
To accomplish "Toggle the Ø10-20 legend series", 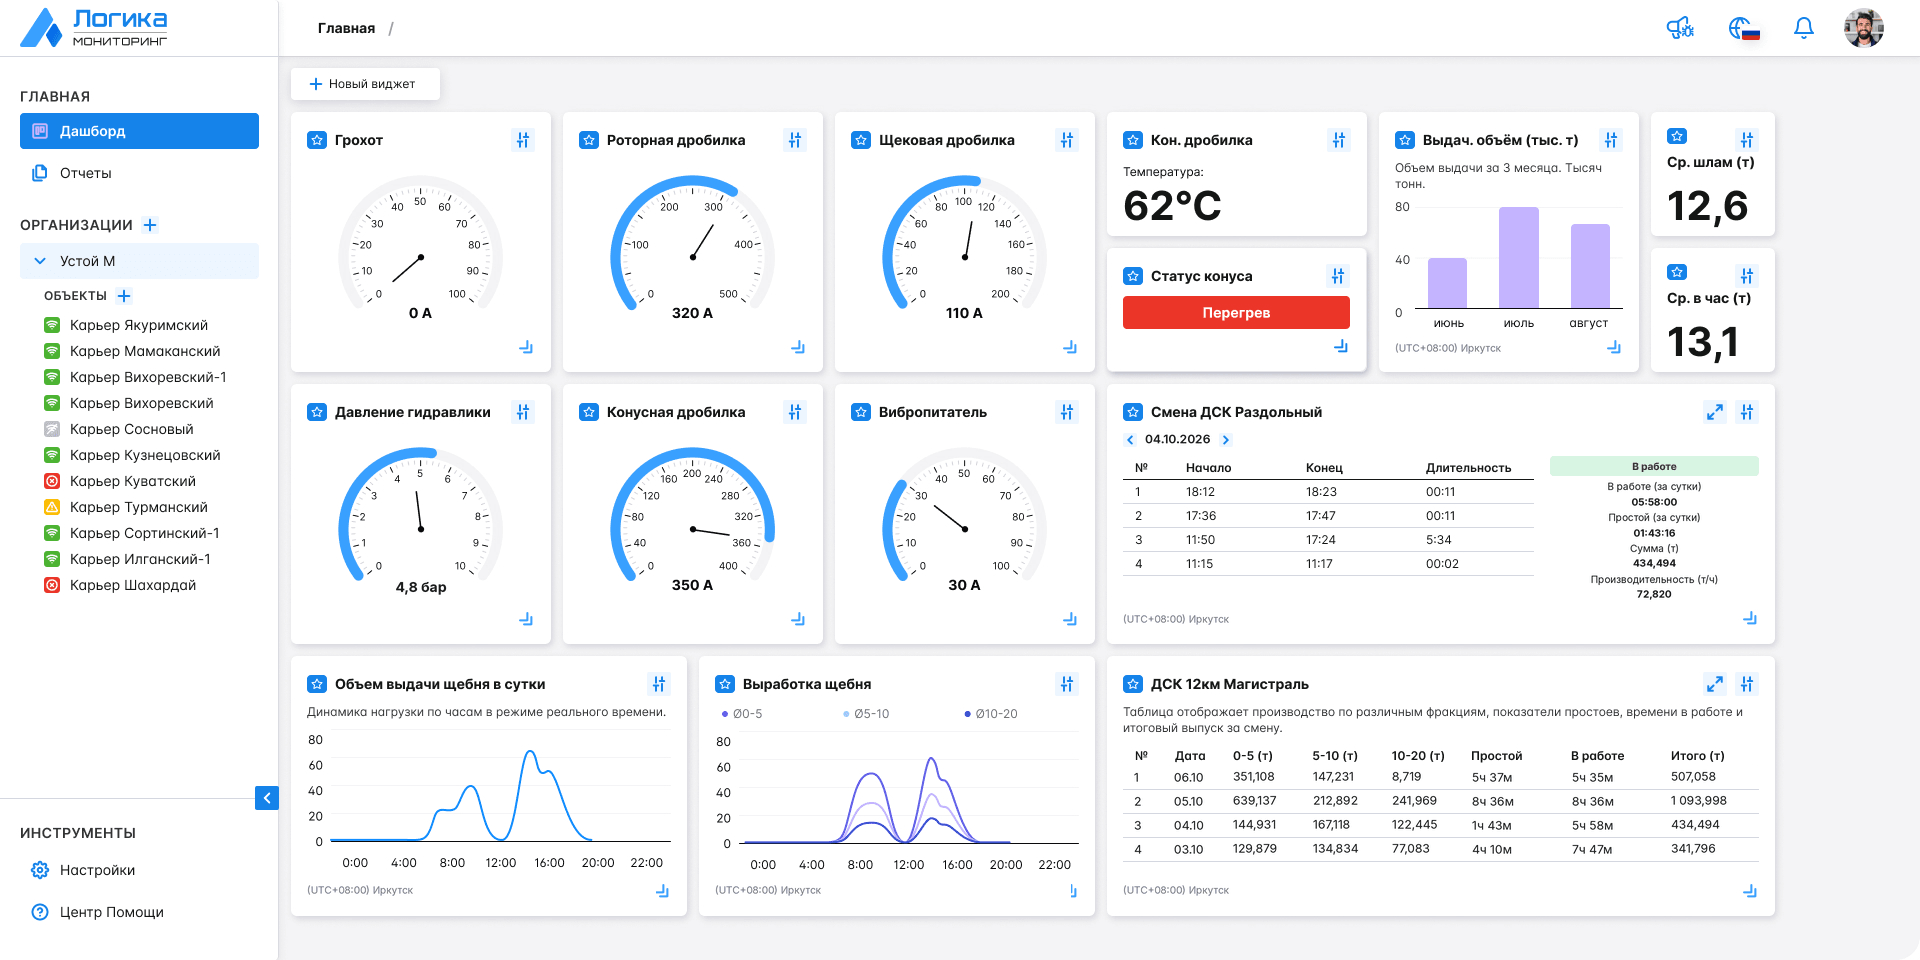I will pos(991,714).
